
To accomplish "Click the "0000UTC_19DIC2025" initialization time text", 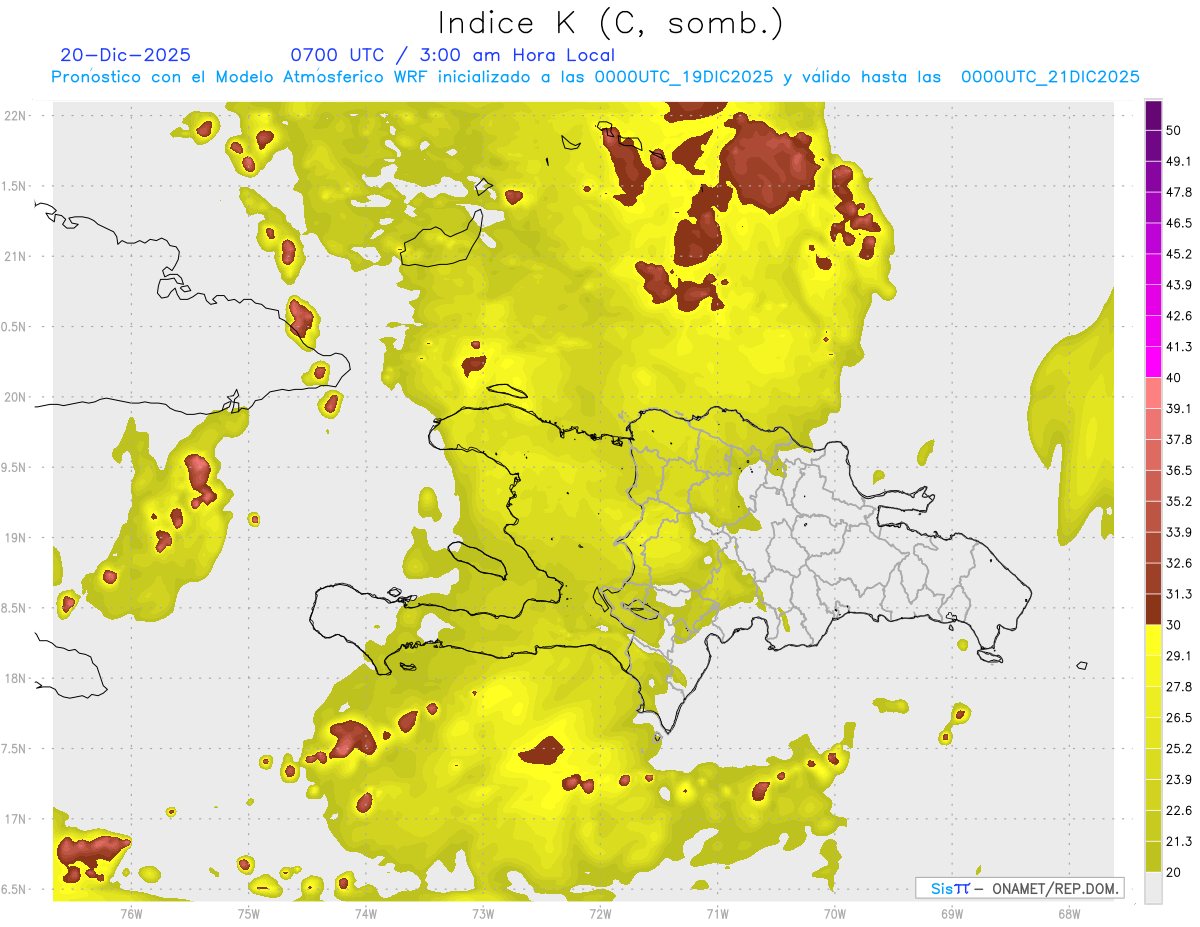I will [x=684, y=77].
